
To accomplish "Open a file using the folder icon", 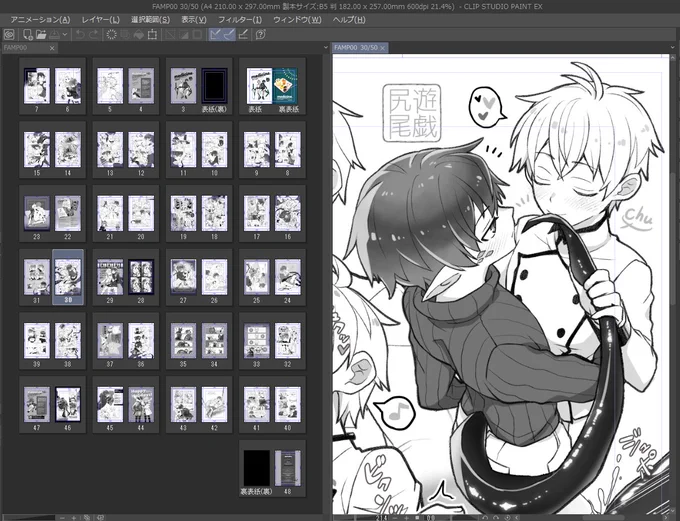I will (x=41, y=34).
